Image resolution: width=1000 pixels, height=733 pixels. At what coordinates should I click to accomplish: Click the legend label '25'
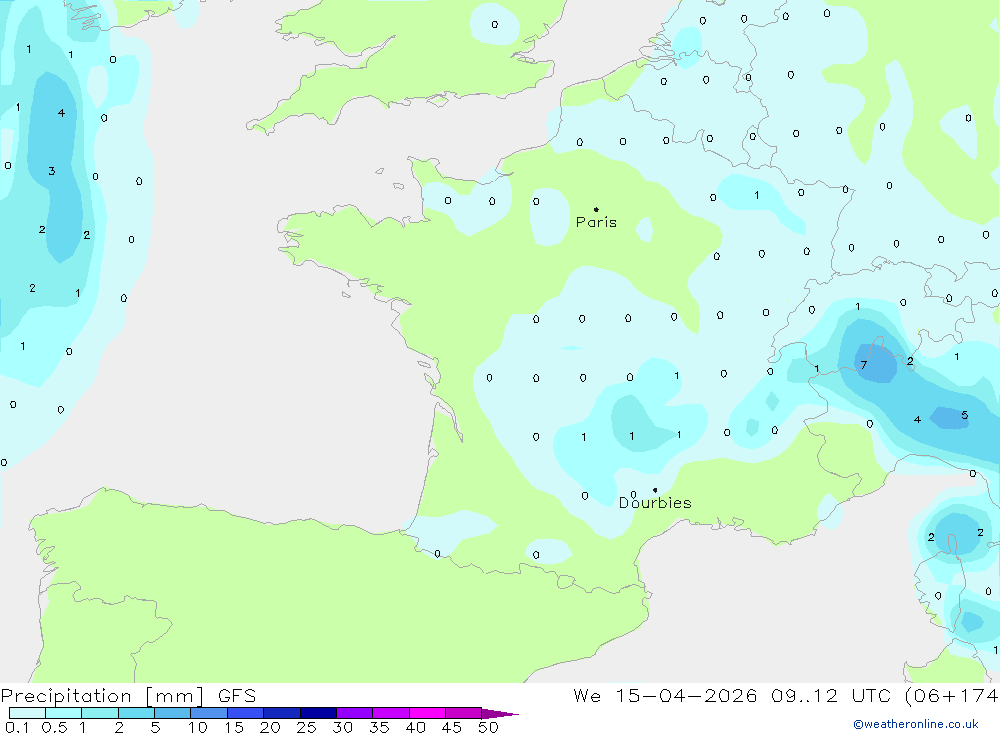(x=306, y=727)
